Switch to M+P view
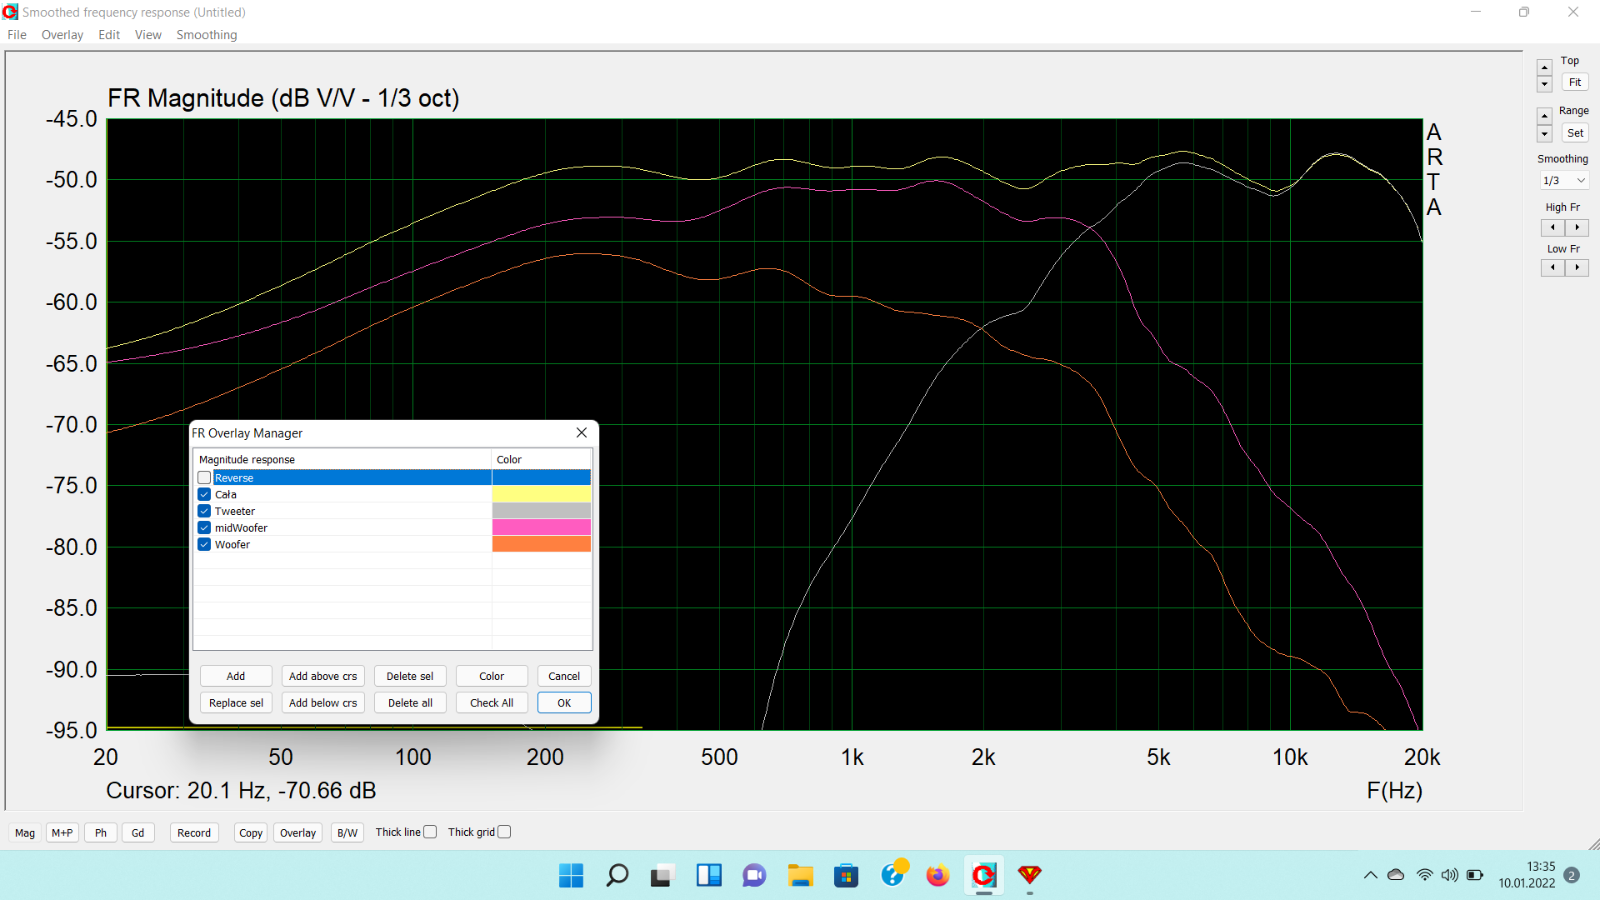This screenshot has width=1600, height=900. coord(62,833)
